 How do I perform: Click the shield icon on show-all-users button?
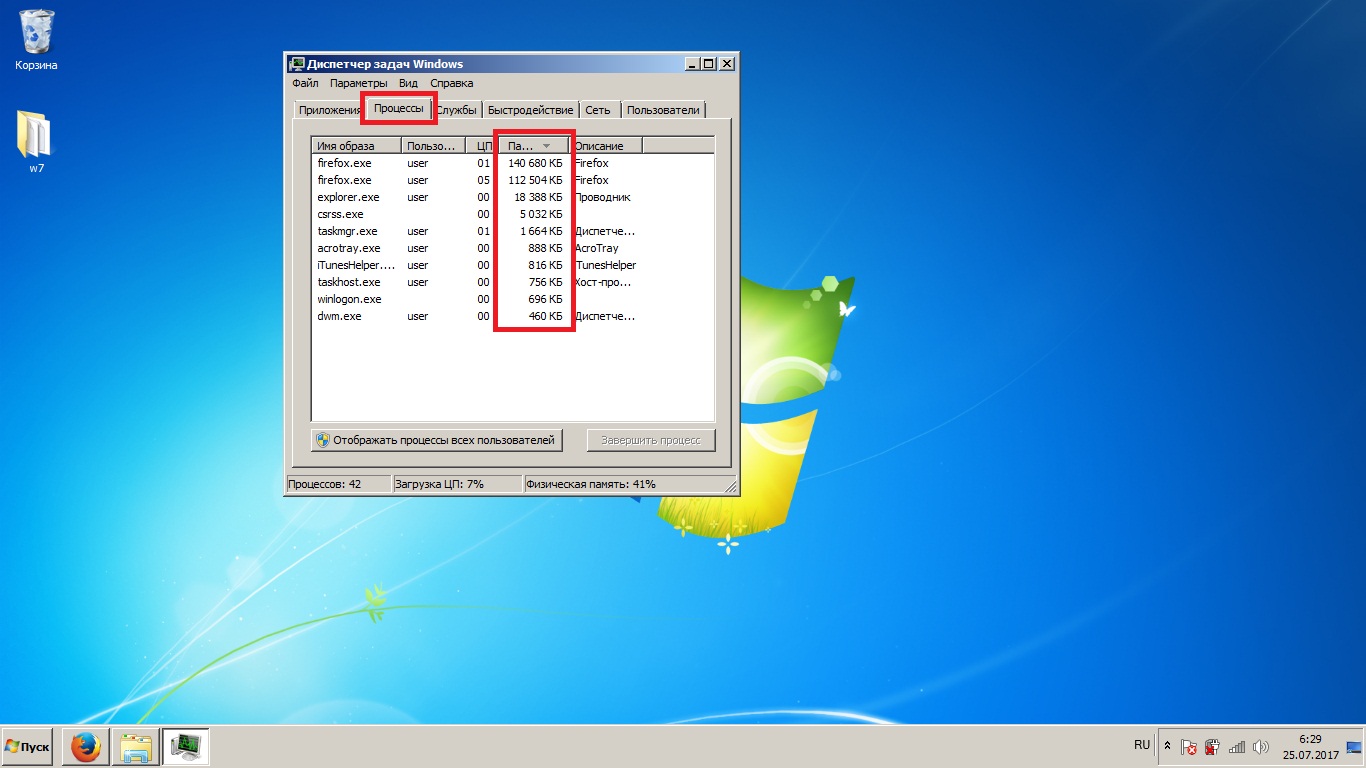point(322,440)
